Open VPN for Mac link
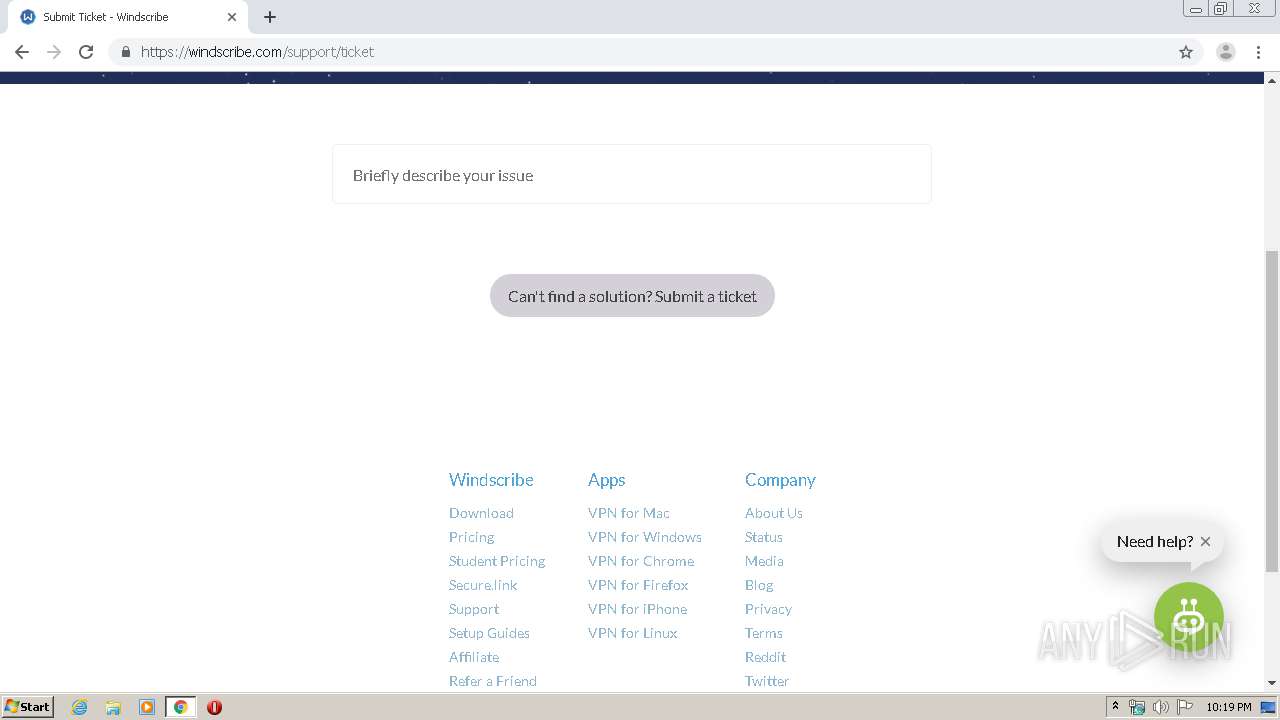Screen dimensions: 1280x720 [x=629, y=513]
